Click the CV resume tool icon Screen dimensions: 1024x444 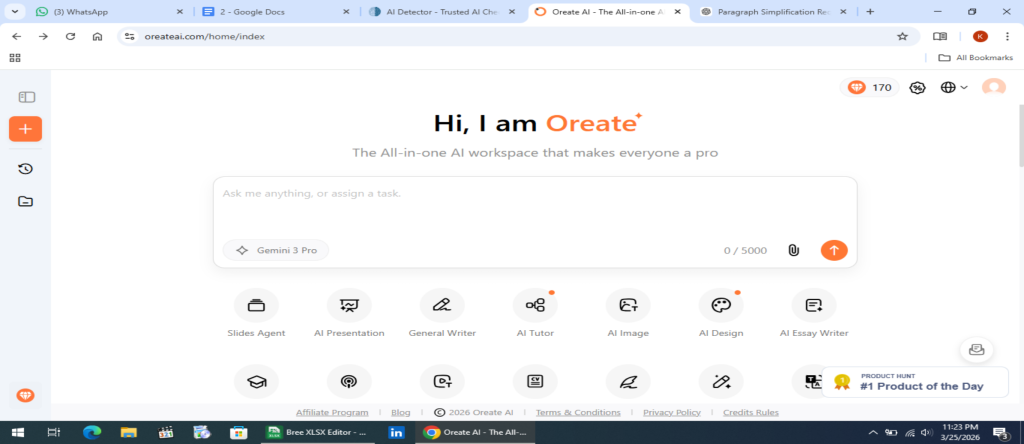pos(535,382)
